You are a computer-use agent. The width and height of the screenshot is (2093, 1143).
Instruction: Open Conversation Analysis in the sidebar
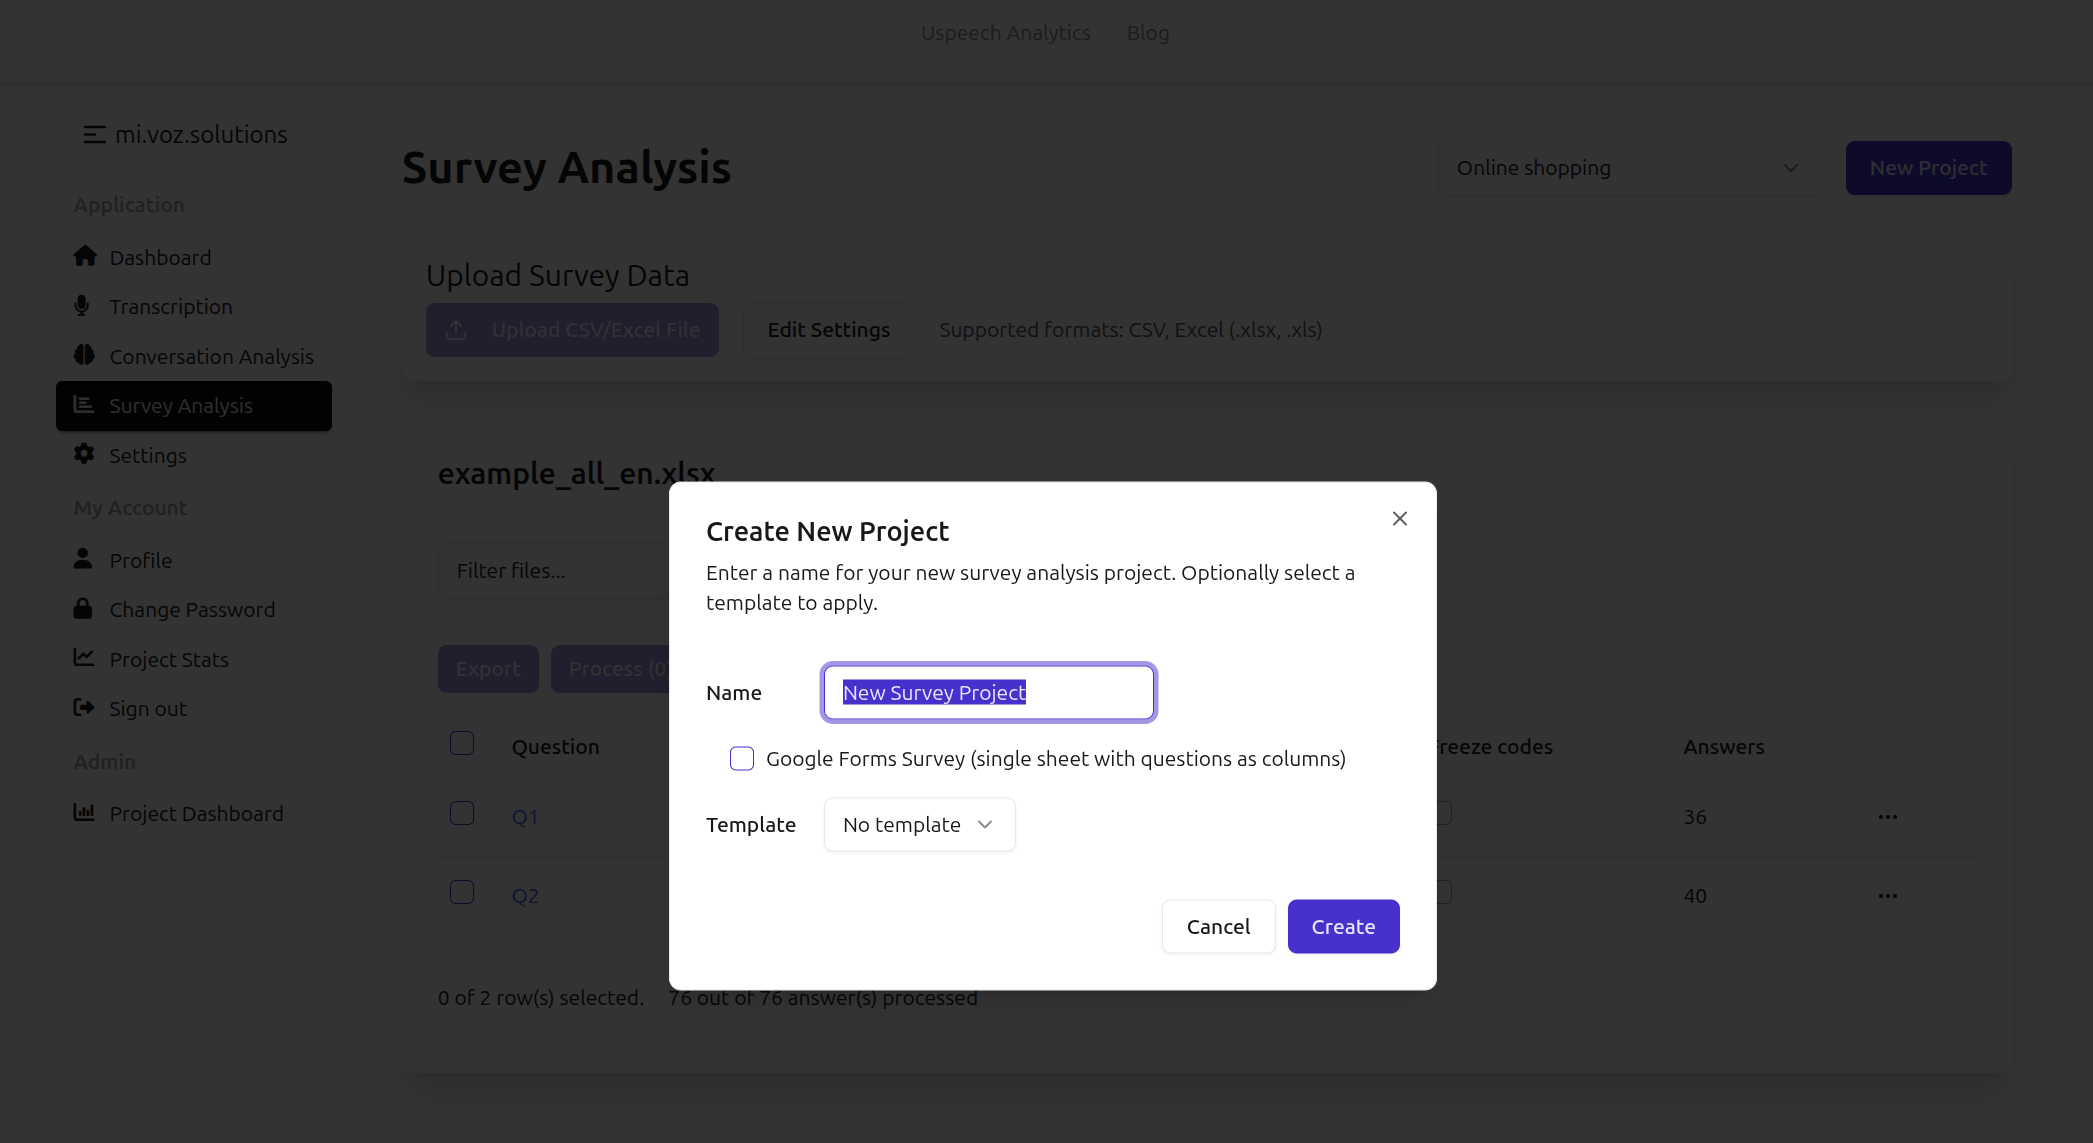click(x=210, y=356)
